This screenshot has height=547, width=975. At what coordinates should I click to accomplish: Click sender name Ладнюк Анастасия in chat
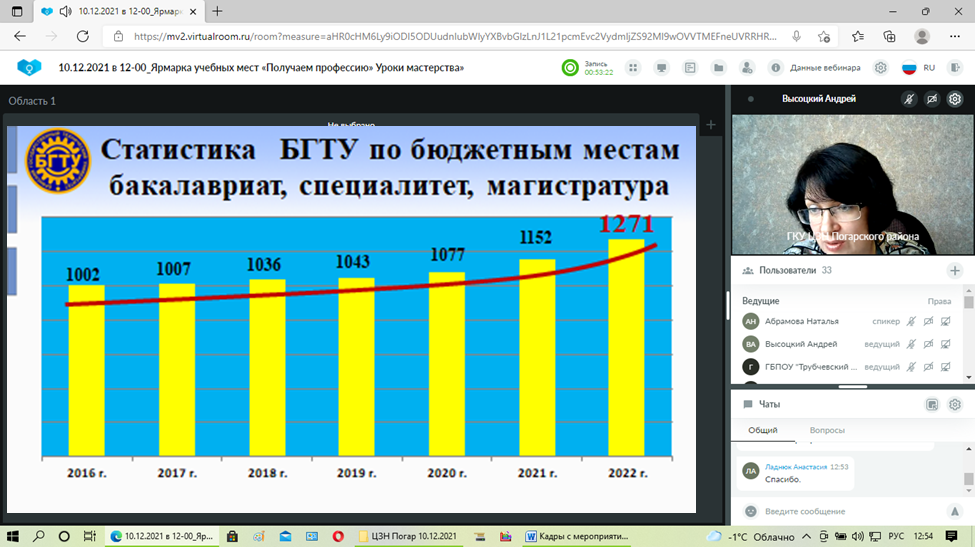click(796, 467)
